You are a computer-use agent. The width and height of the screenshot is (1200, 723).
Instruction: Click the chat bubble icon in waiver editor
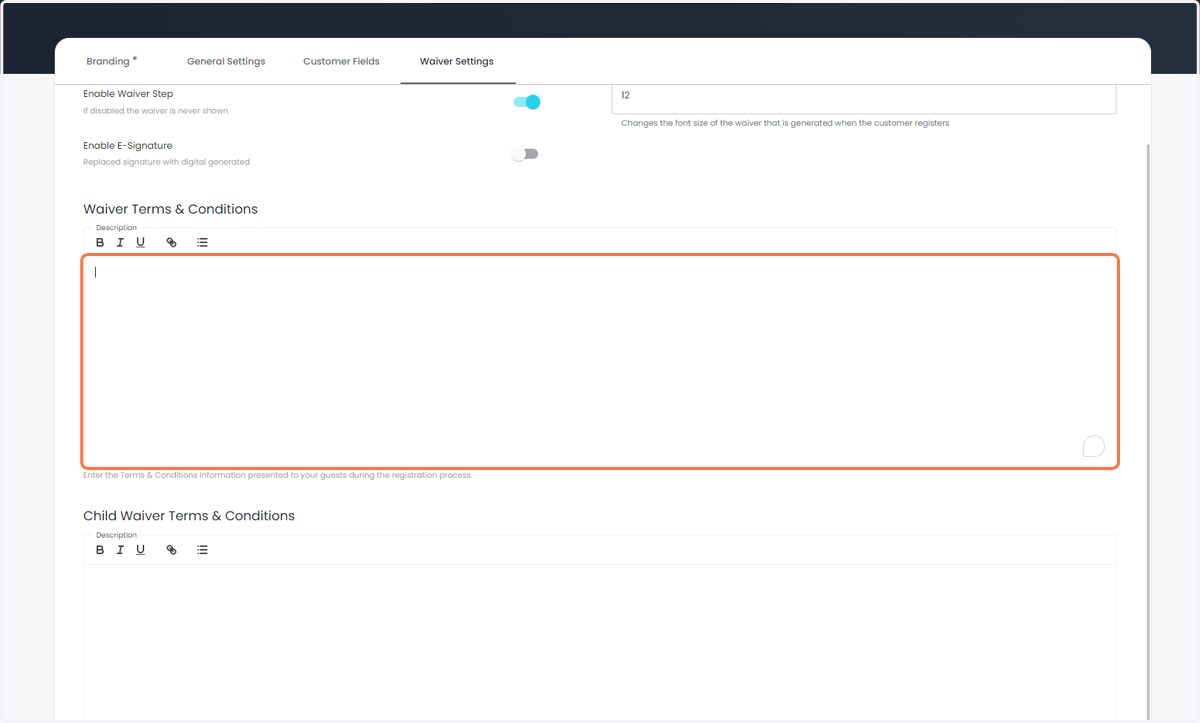click(1094, 446)
